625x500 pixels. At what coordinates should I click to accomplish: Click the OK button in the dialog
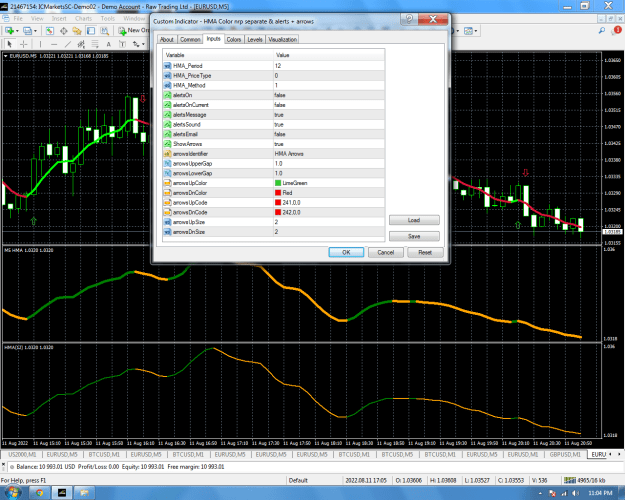point(346,252)
